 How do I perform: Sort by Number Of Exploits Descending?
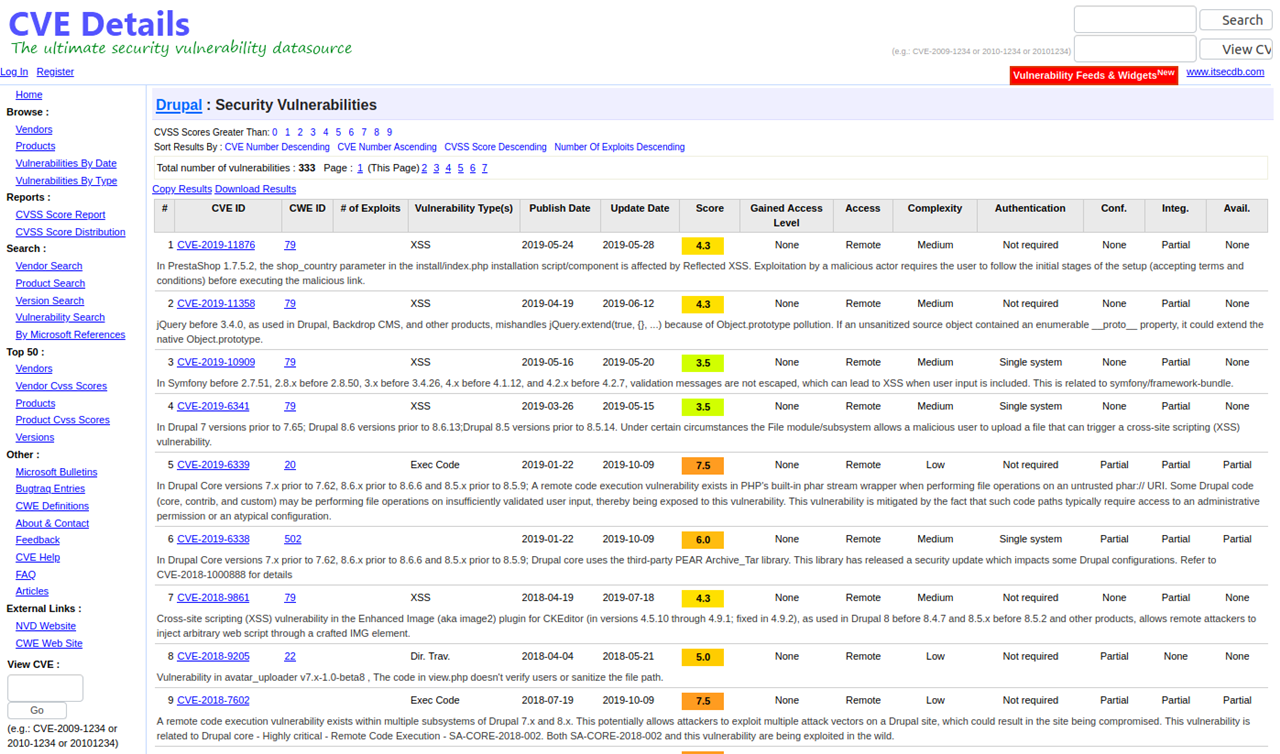pyautogui.click(x=620, y=147)
